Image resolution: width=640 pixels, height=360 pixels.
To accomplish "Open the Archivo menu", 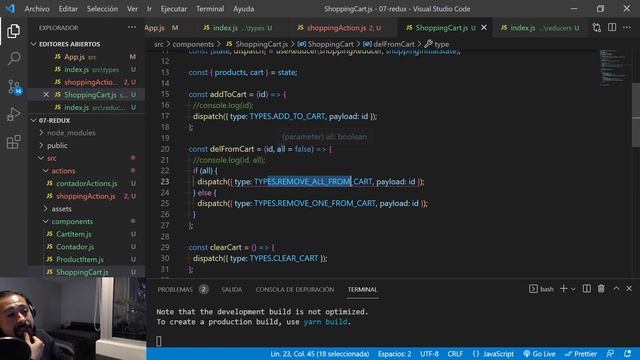I will coord(37,9).
